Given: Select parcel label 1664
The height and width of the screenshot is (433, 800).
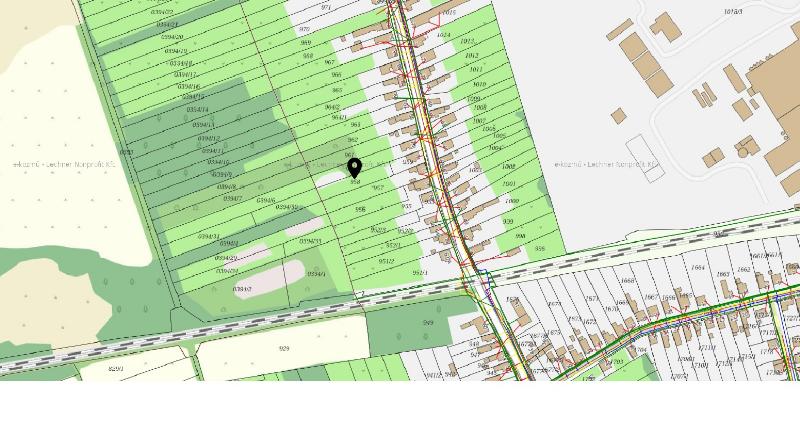Looking at the screenshot, I should tap(698, 267).
